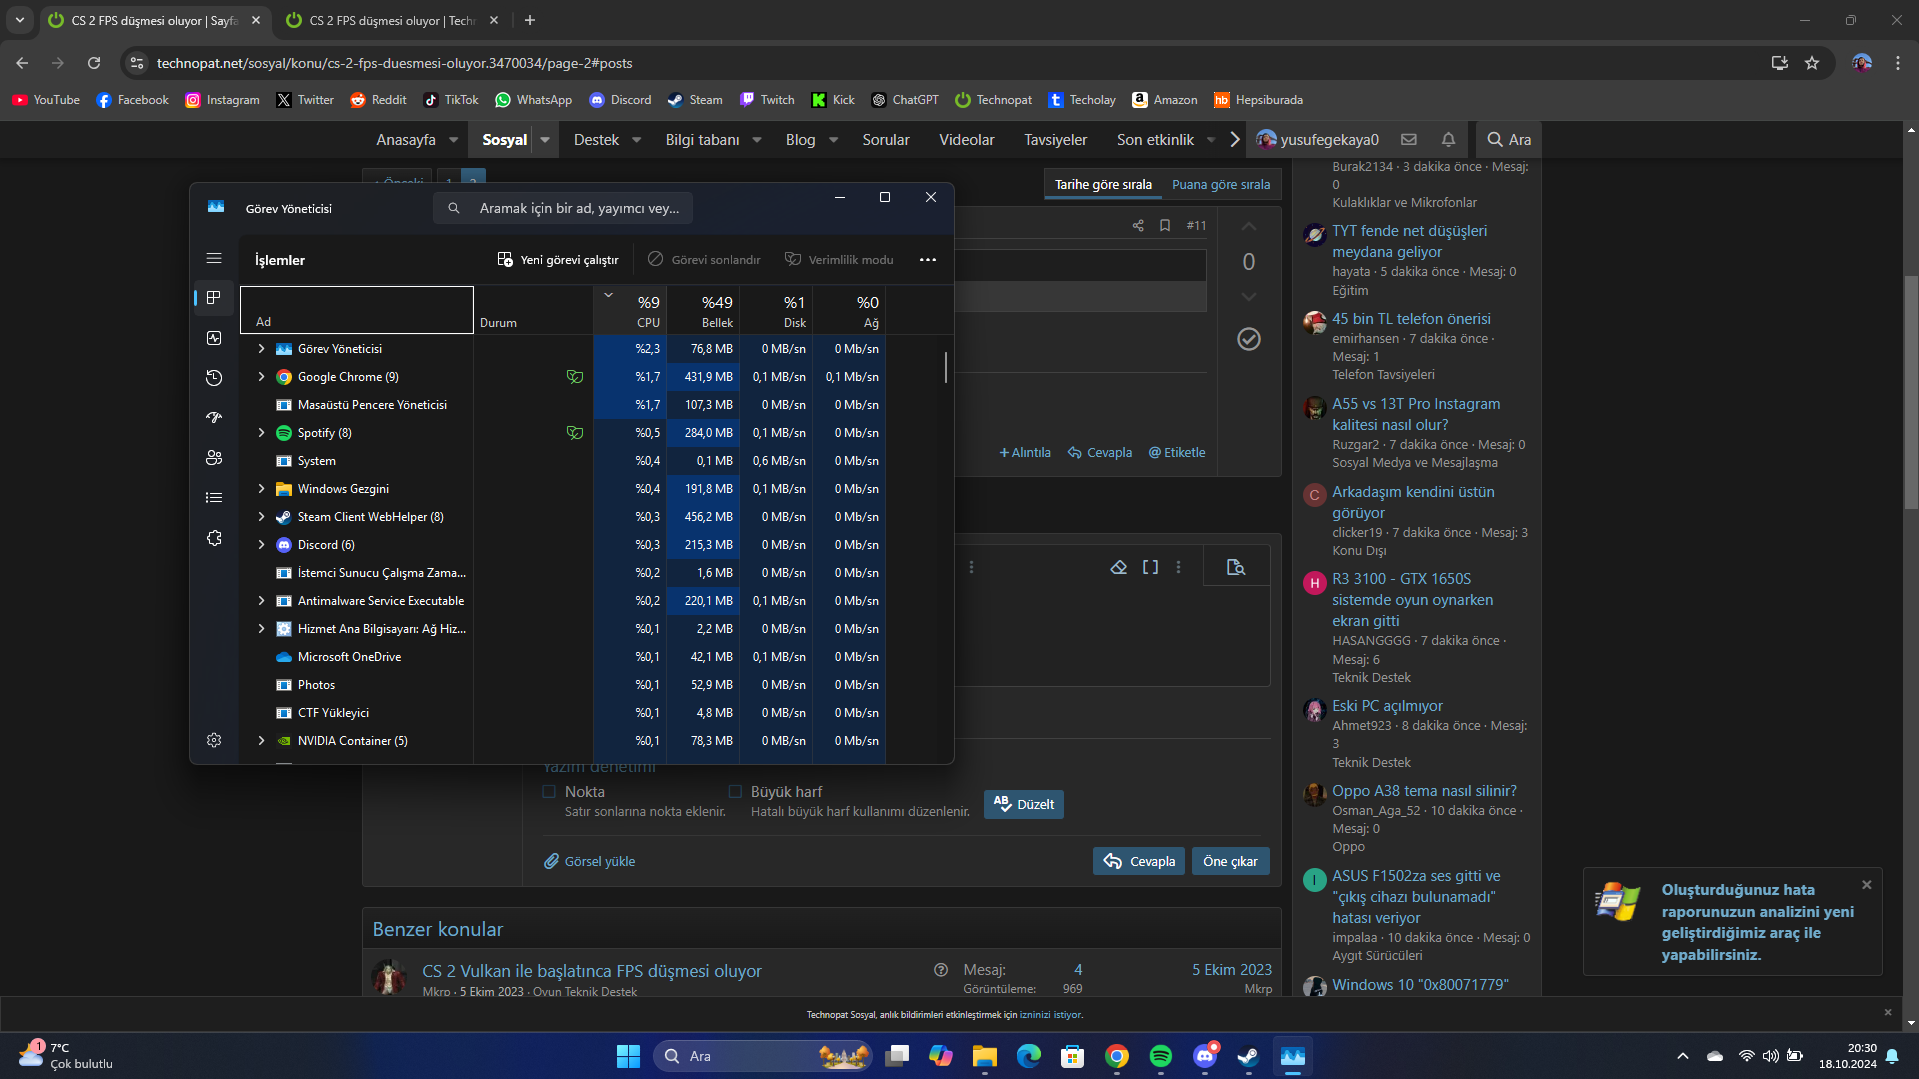
Task: Expand Steam Client WebHelper (8) group
Action: 261,517
